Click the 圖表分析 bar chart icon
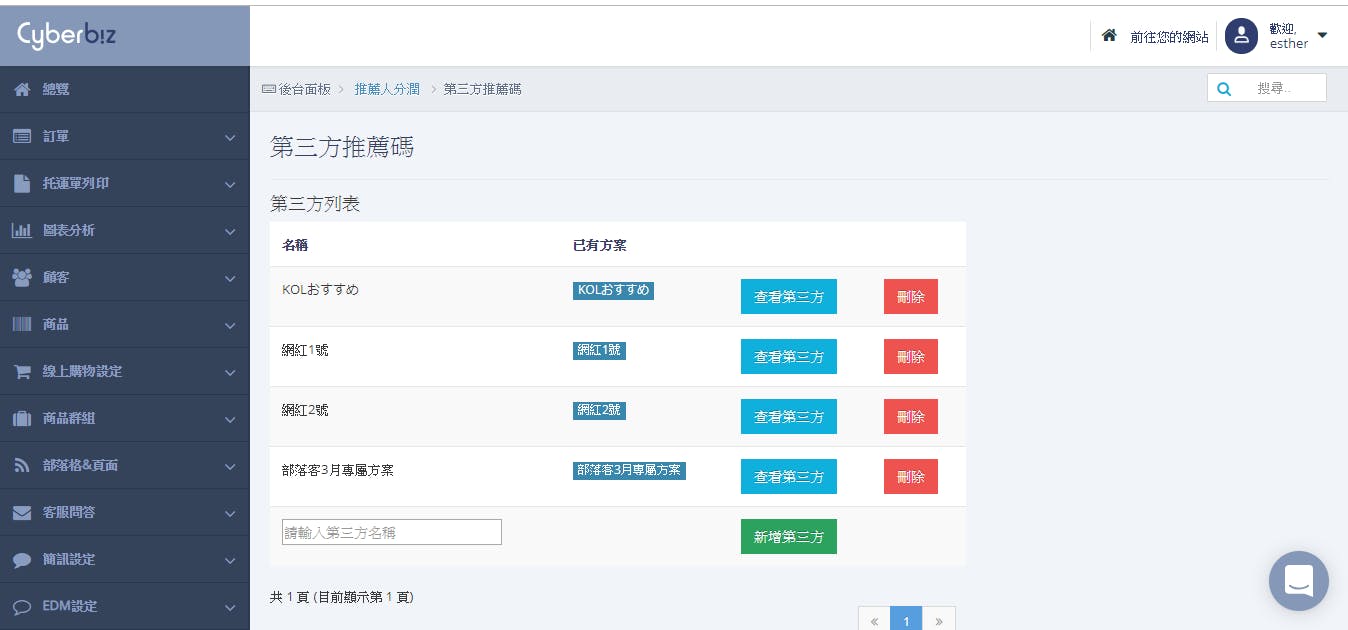 pos(22,231)
